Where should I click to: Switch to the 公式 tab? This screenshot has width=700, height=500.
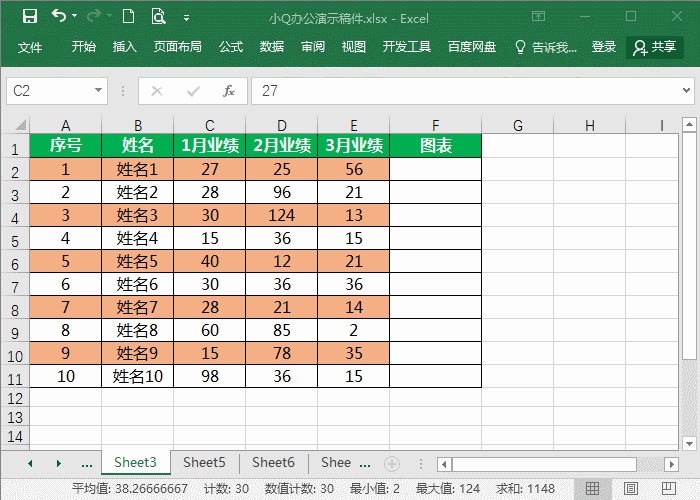click(x=231, y=47)
